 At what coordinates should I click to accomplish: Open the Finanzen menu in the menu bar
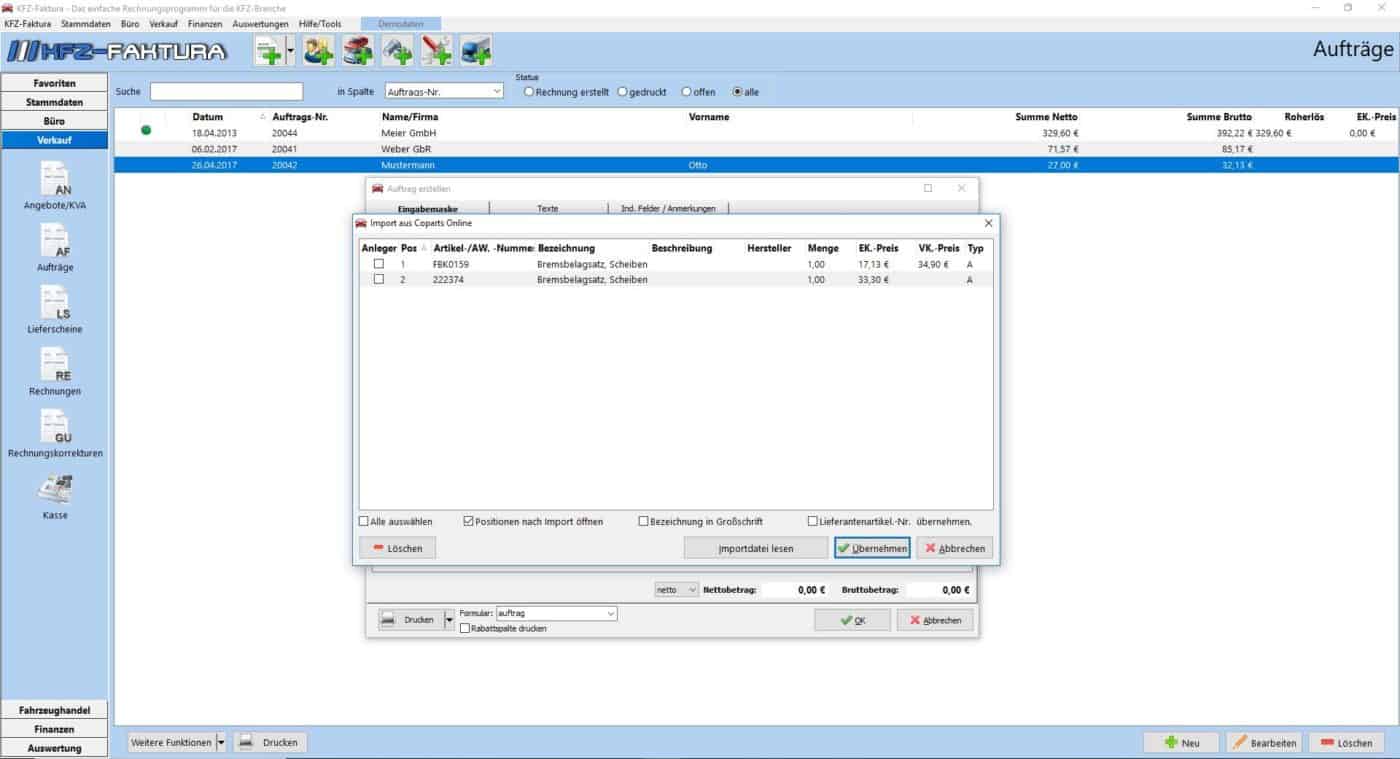tap(206, 23)
